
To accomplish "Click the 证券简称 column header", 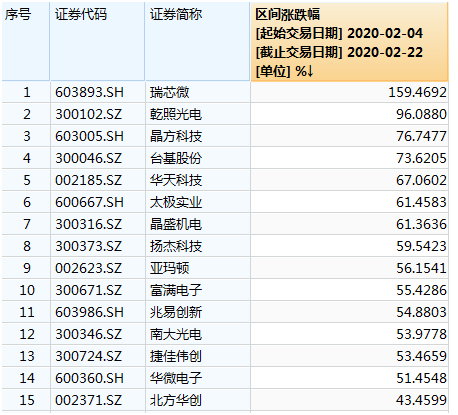I will [197, 42].
